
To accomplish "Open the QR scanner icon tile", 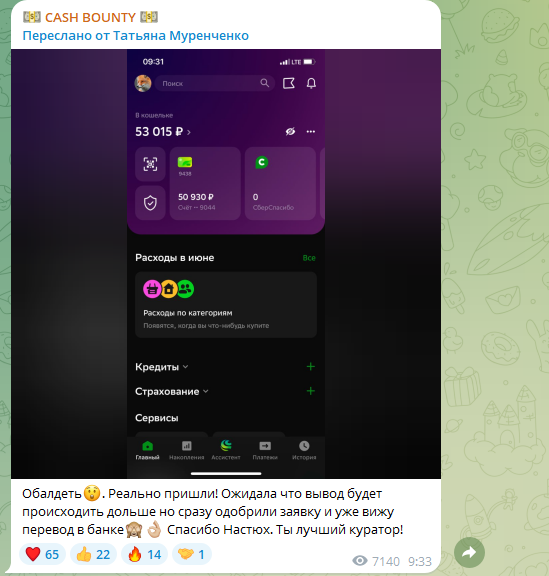I will [x=150, y=164].
